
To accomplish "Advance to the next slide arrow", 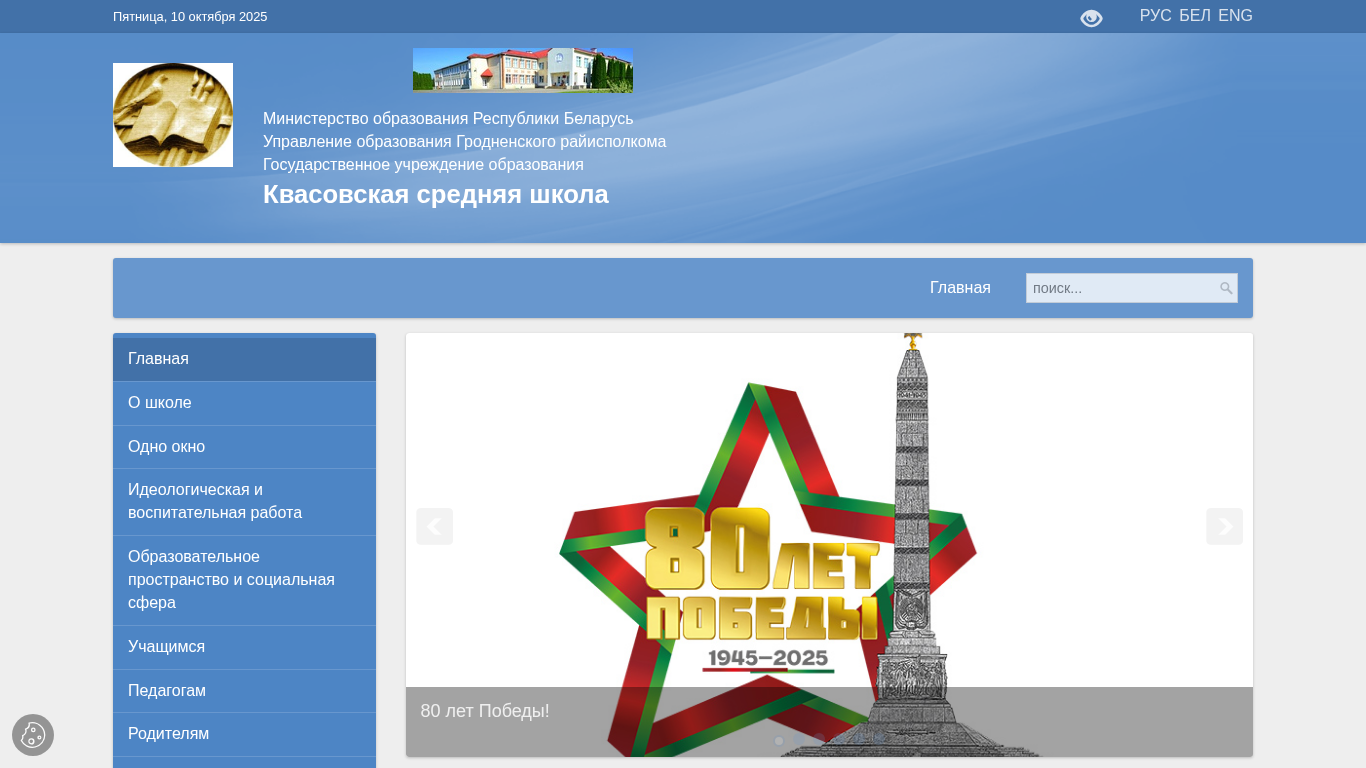I will pos(1224,526).
